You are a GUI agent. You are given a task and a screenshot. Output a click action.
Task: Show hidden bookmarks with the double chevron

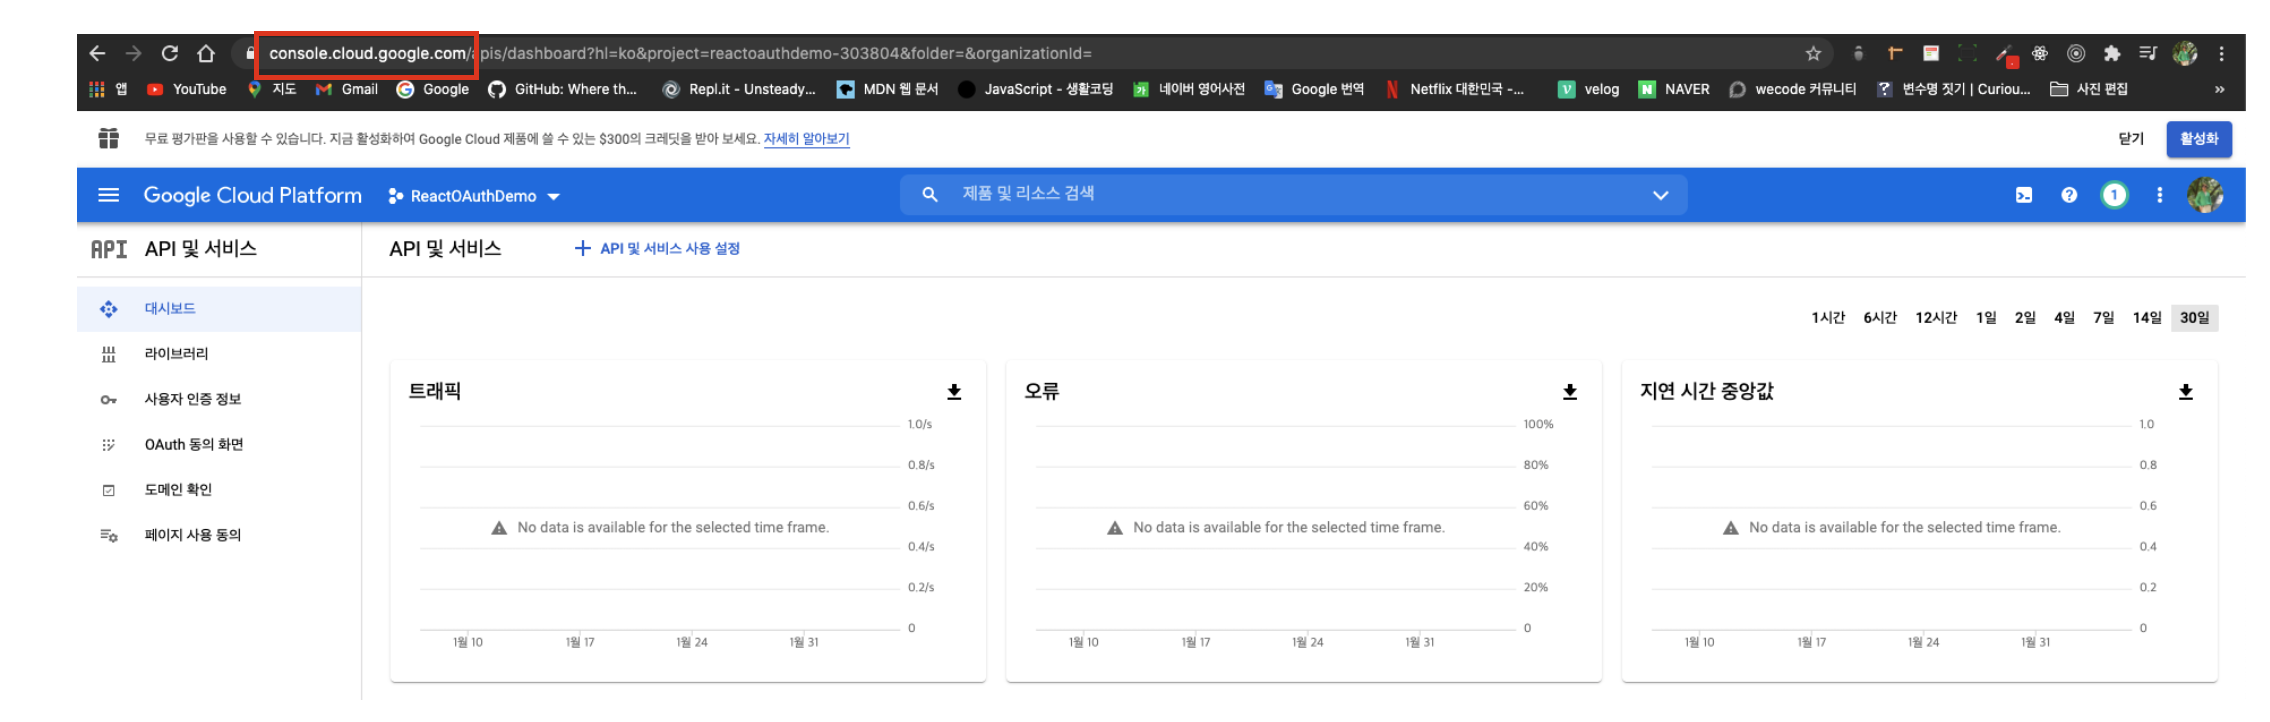coord(2219,89)
